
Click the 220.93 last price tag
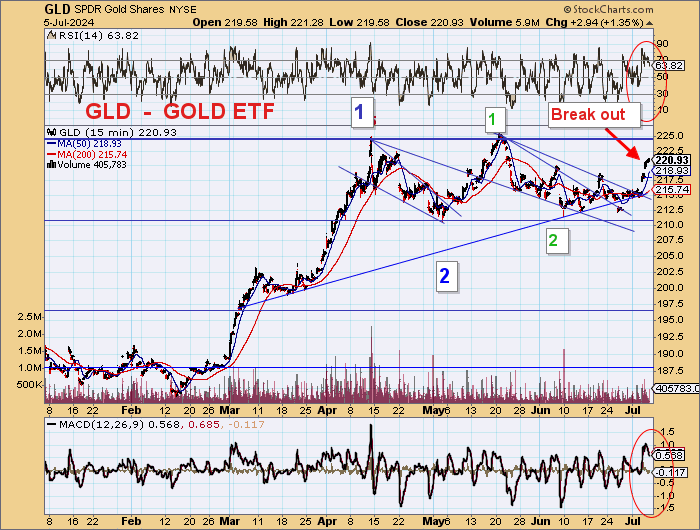pos(671,160)
